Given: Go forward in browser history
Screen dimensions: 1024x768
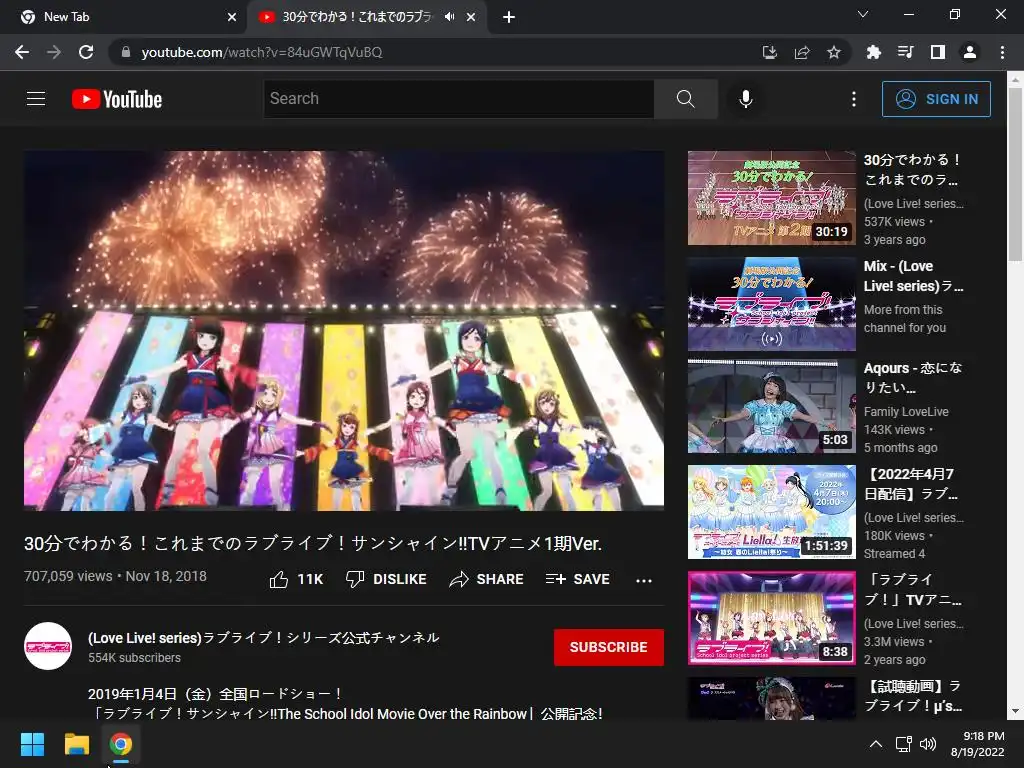Looking at the screenshot, I should (54, 52).
